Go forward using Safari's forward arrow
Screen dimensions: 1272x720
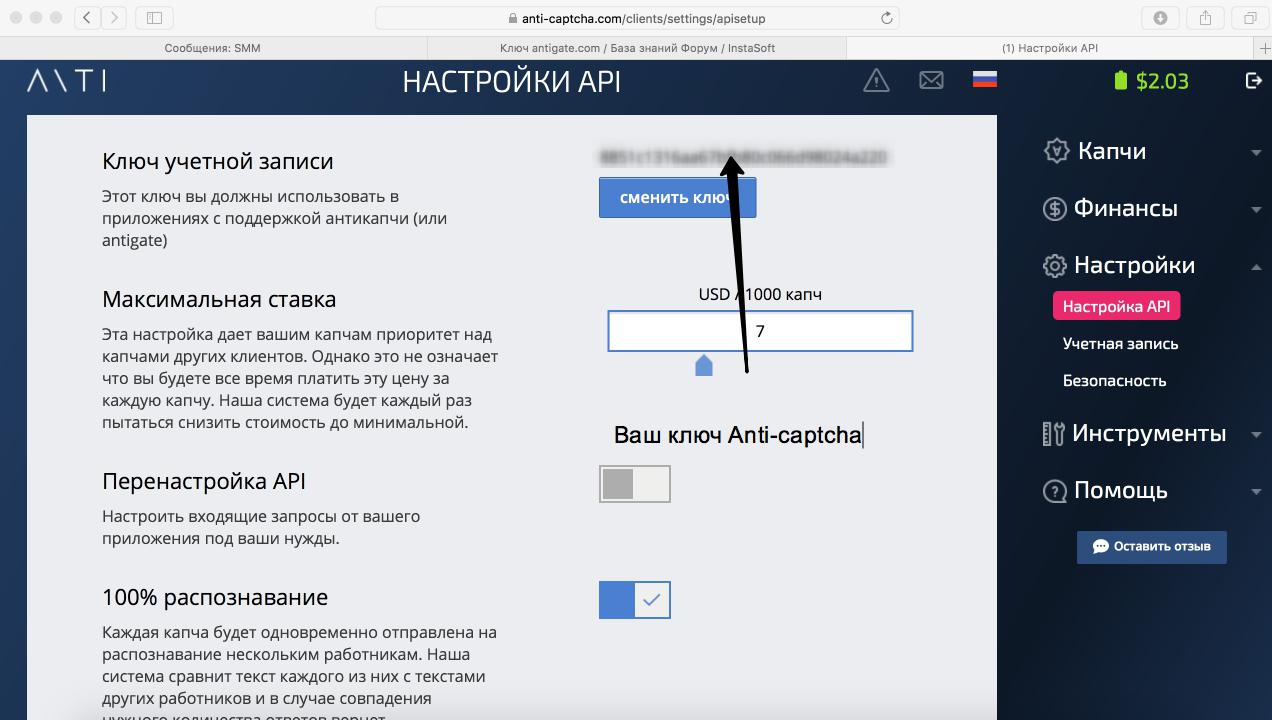tap(113, 17)
